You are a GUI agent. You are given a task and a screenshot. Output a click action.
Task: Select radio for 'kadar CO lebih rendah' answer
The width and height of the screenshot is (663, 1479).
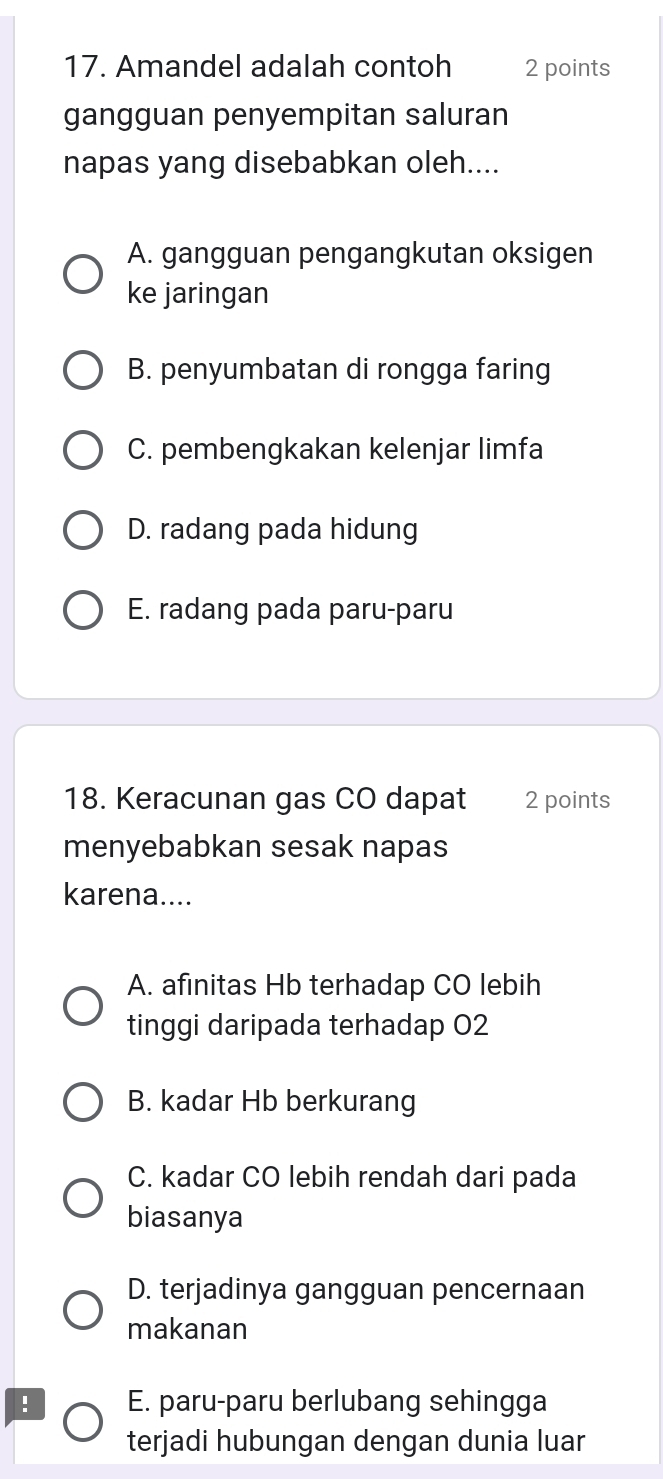(83, 1198)
